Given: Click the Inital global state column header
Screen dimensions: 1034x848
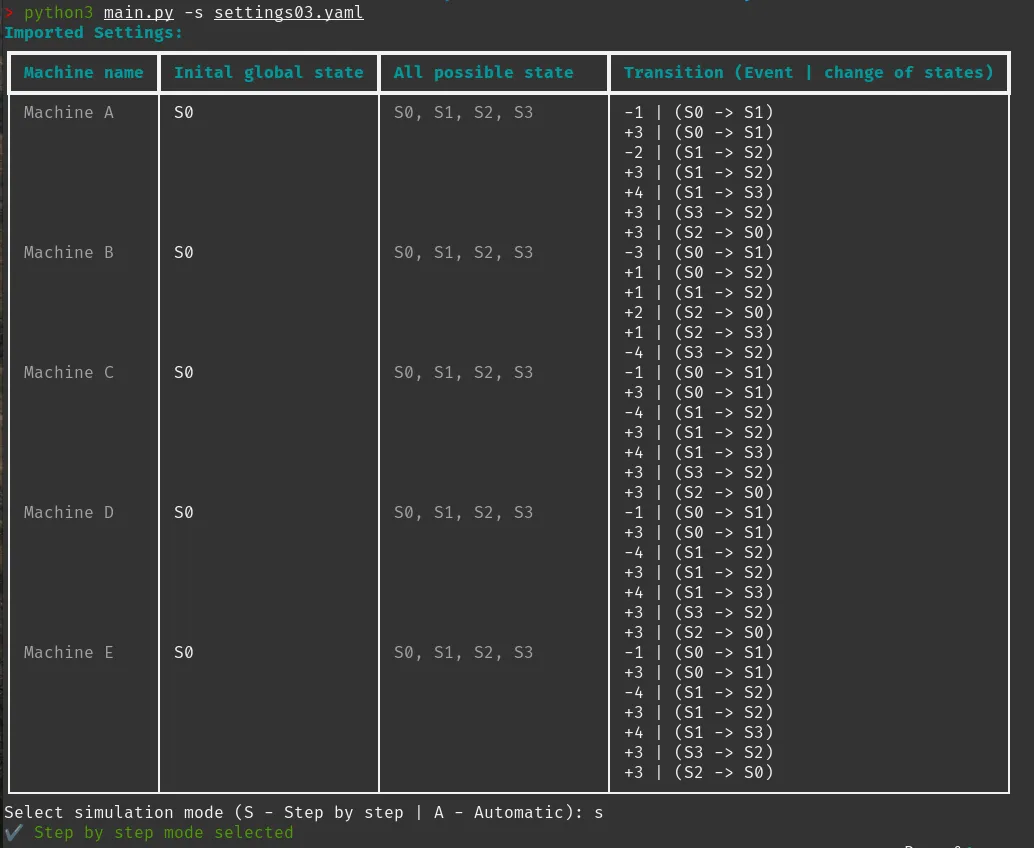Looking at the screenshot, I should (268, 73).
